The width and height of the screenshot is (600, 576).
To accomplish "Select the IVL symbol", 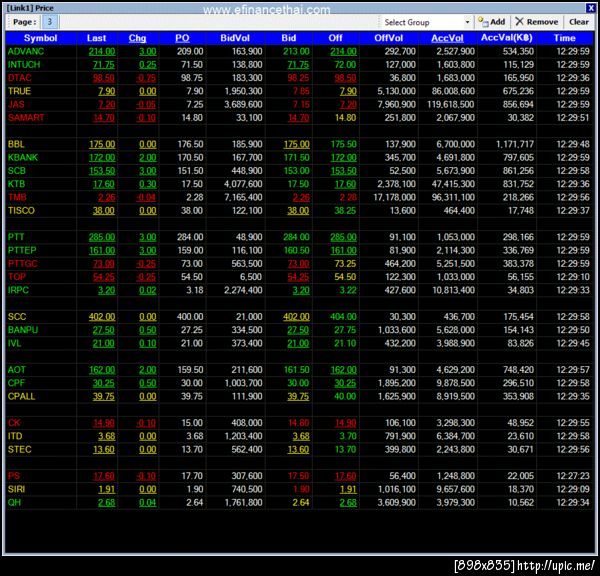I will pyautogui.click(x=15, y=343).
